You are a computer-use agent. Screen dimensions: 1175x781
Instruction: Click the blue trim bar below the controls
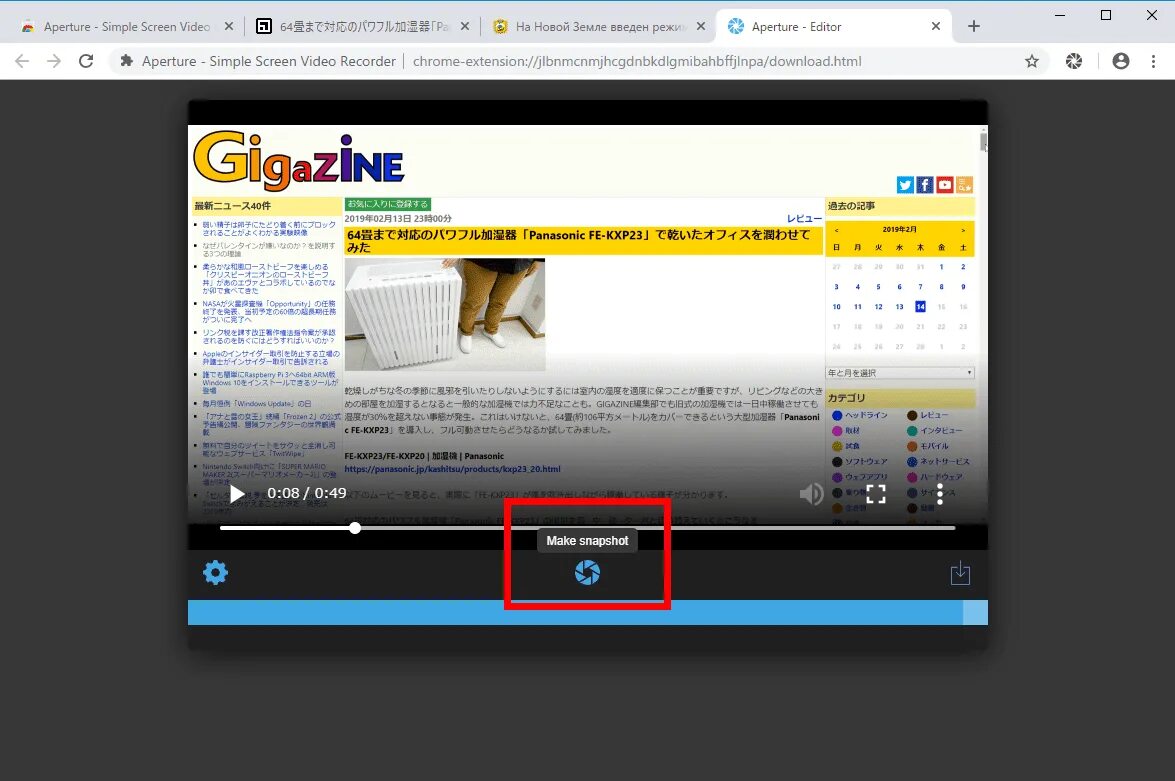(575, 612)
